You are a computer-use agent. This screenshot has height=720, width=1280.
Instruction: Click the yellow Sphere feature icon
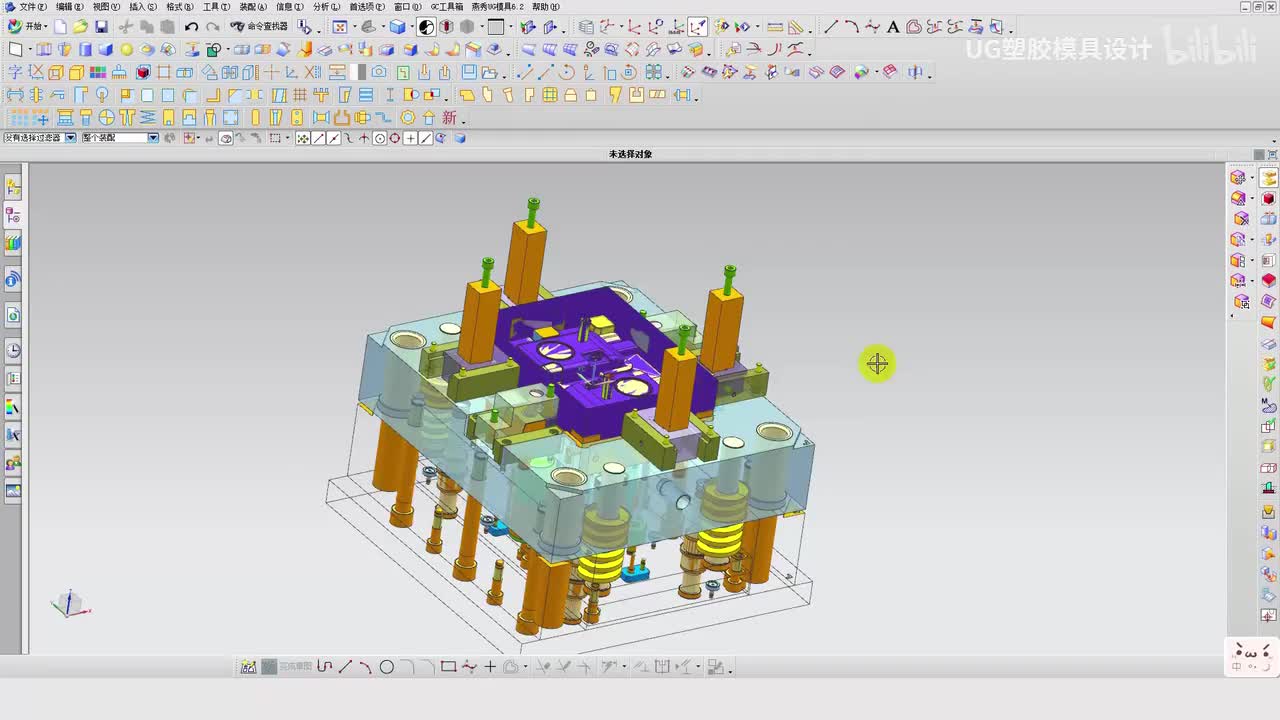[127, 49]
